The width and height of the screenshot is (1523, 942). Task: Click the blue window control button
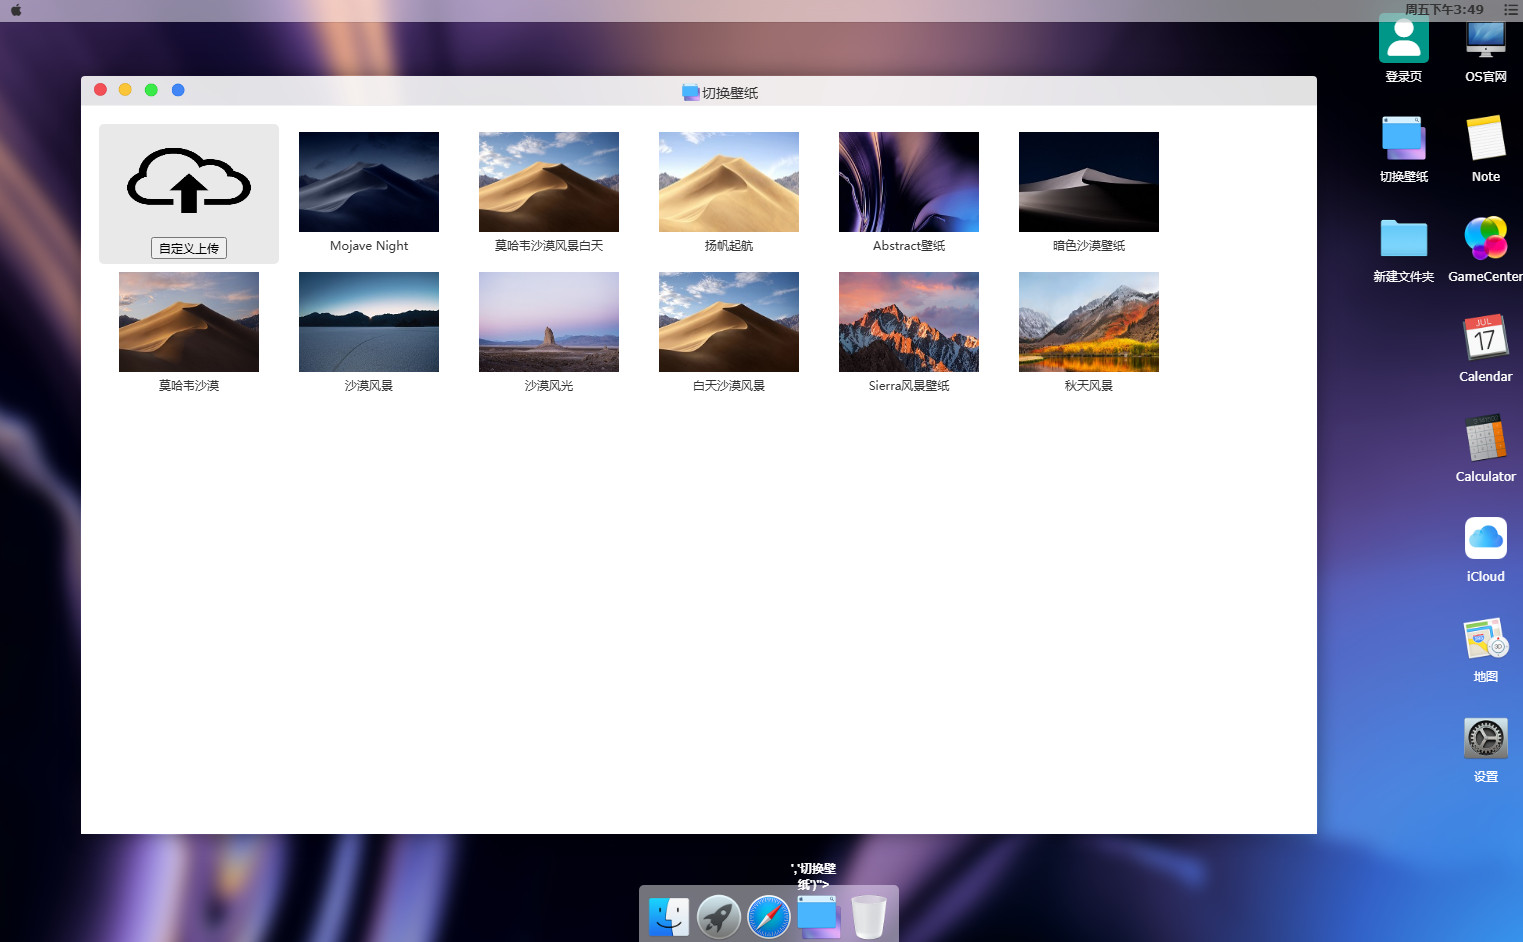[x=178, y=90]
